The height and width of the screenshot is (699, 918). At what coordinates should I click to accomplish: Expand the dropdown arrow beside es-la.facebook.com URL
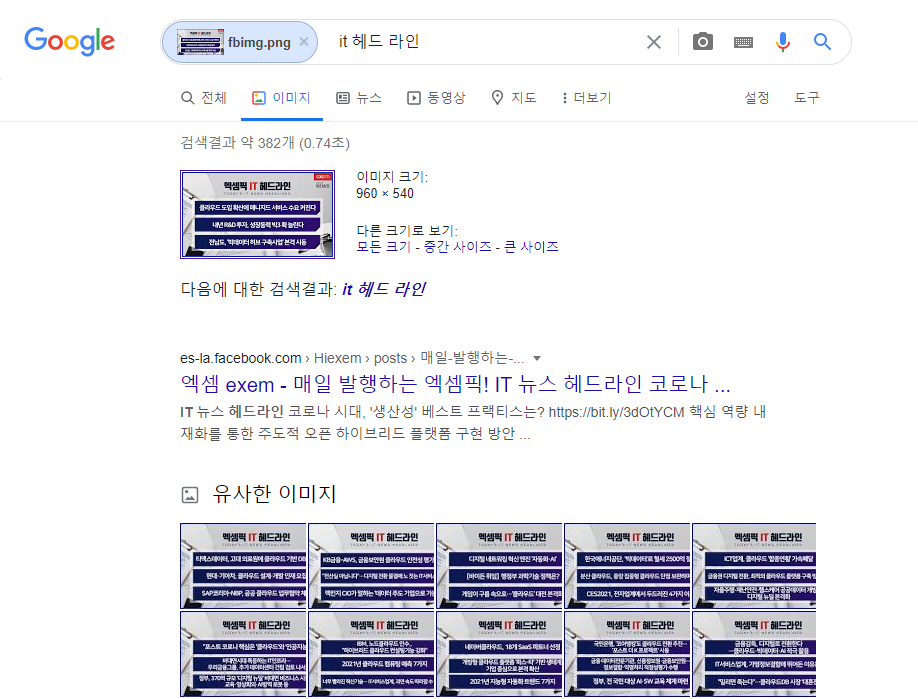(537, 358)
